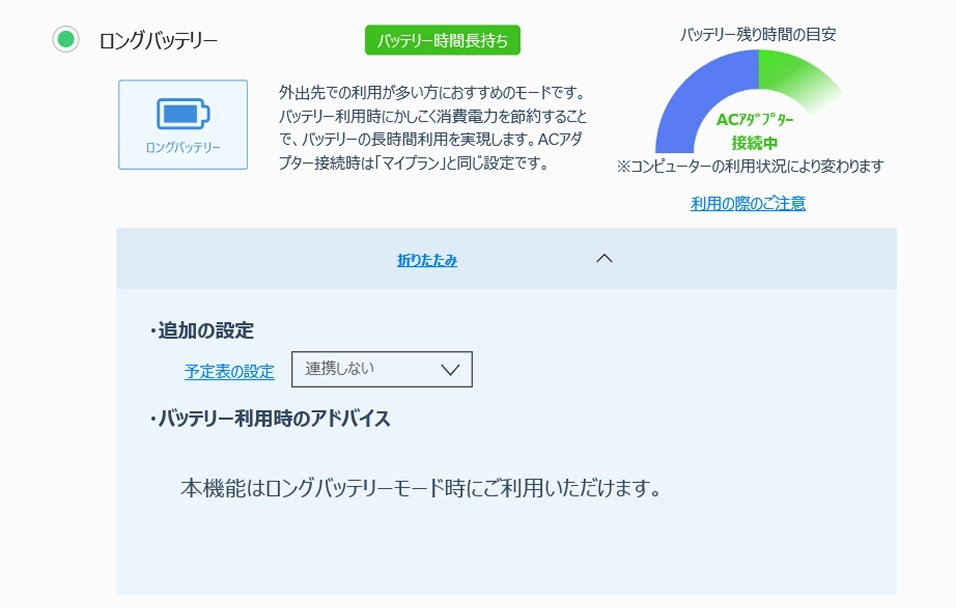Viewport: 956px width, 608px height.
Task: Click the battery remaining time gauge
Action: click(749, 101)
